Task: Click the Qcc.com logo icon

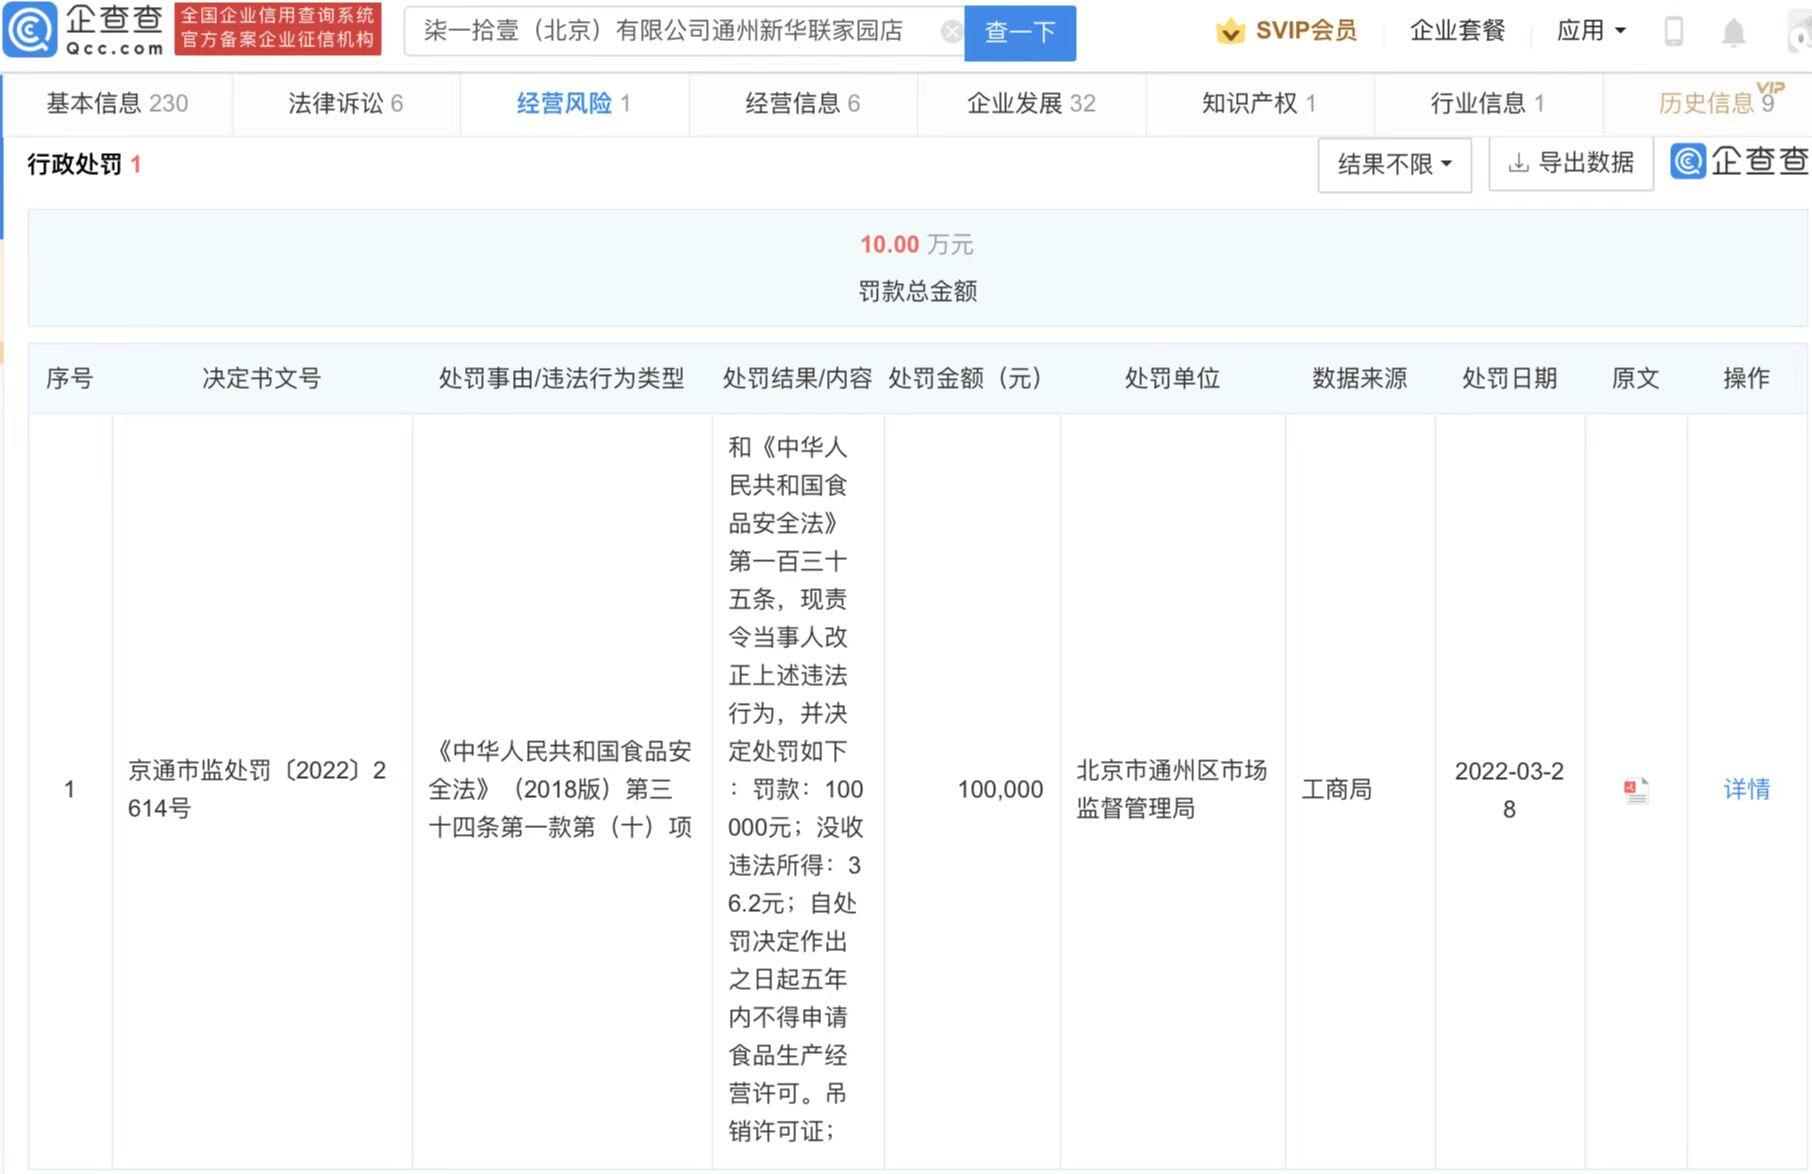Action: coord(31,30)
